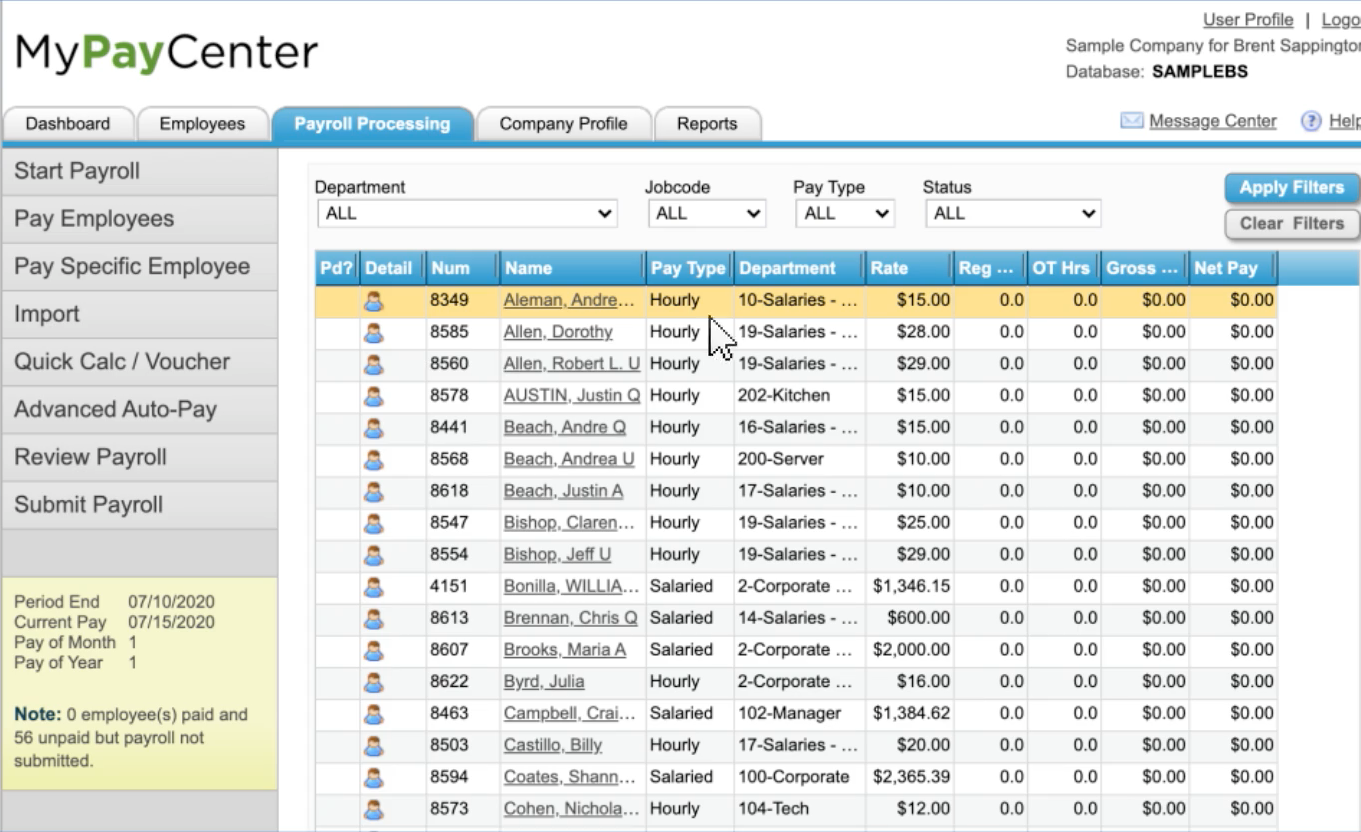
Task: Open the User Profile link
Action: [x=1248, y=20]
